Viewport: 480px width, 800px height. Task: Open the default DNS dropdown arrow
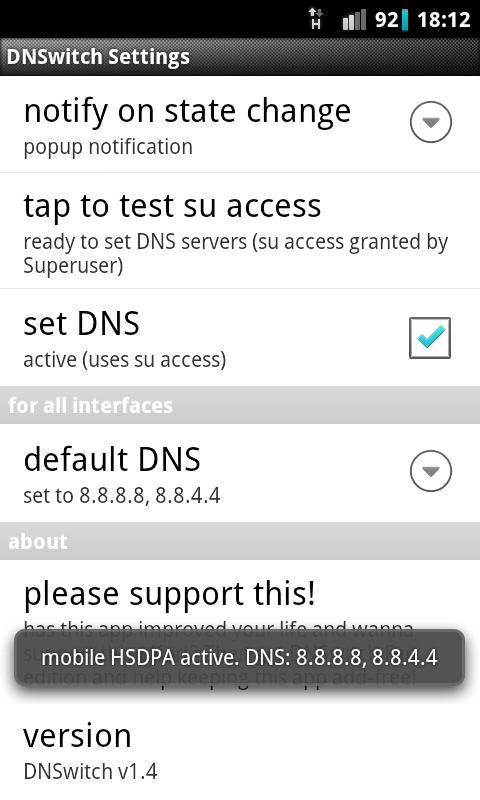(x=431, y=470)
